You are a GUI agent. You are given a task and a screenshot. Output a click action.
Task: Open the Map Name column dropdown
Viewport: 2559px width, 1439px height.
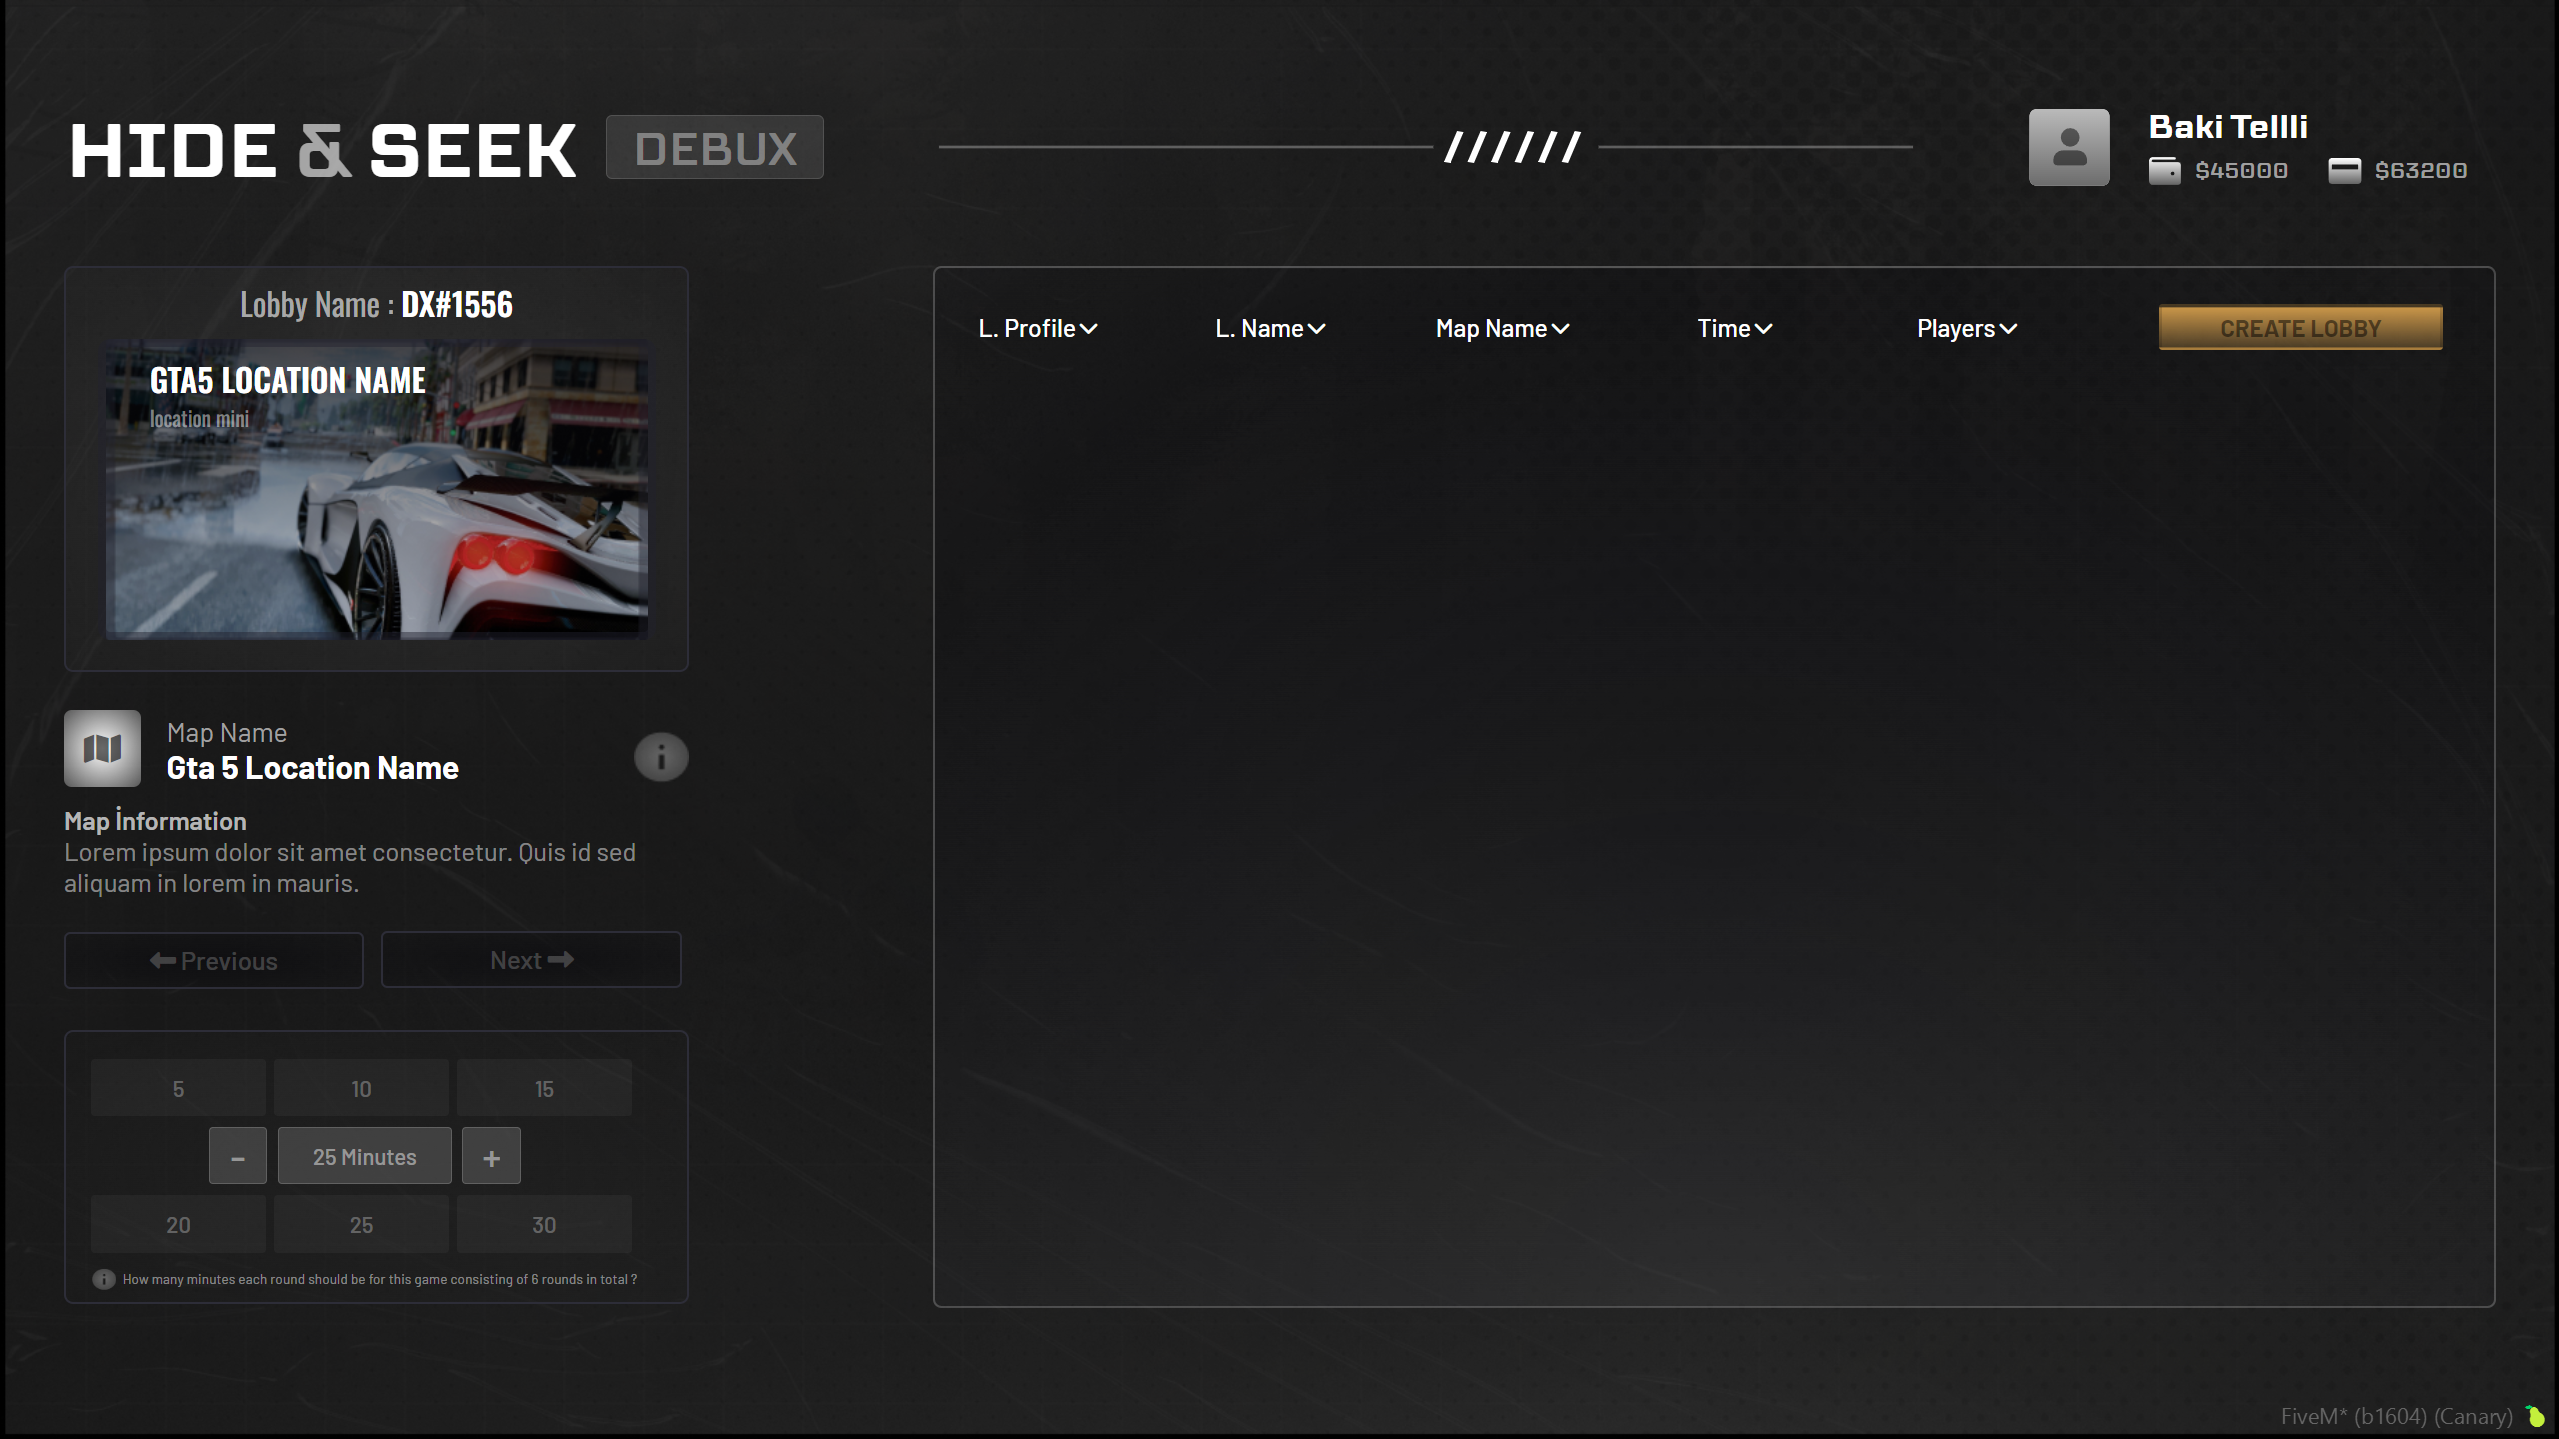tap(1502, 329)
